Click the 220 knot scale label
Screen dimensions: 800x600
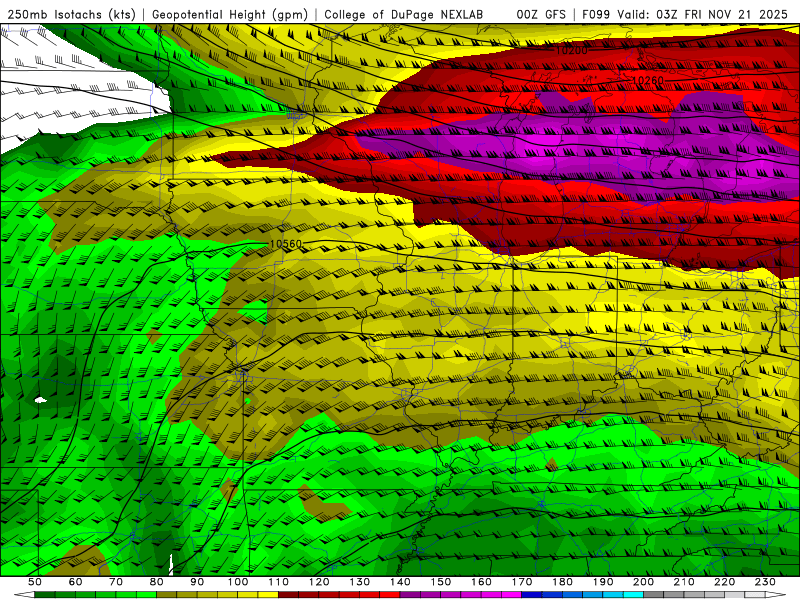pyautogui.click(x=724, y=582)
